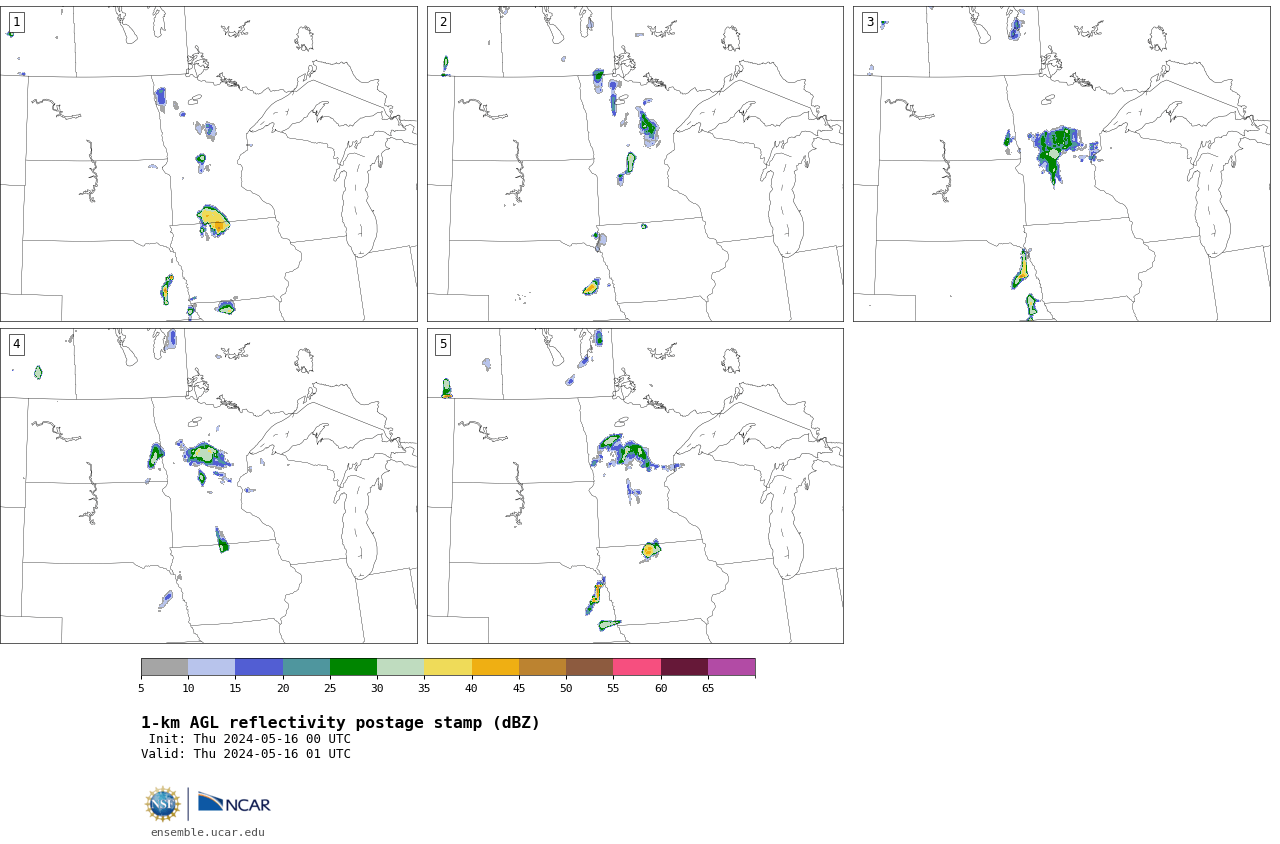Click the blue 15-20 dBZ color swatch

coord(259,667)
